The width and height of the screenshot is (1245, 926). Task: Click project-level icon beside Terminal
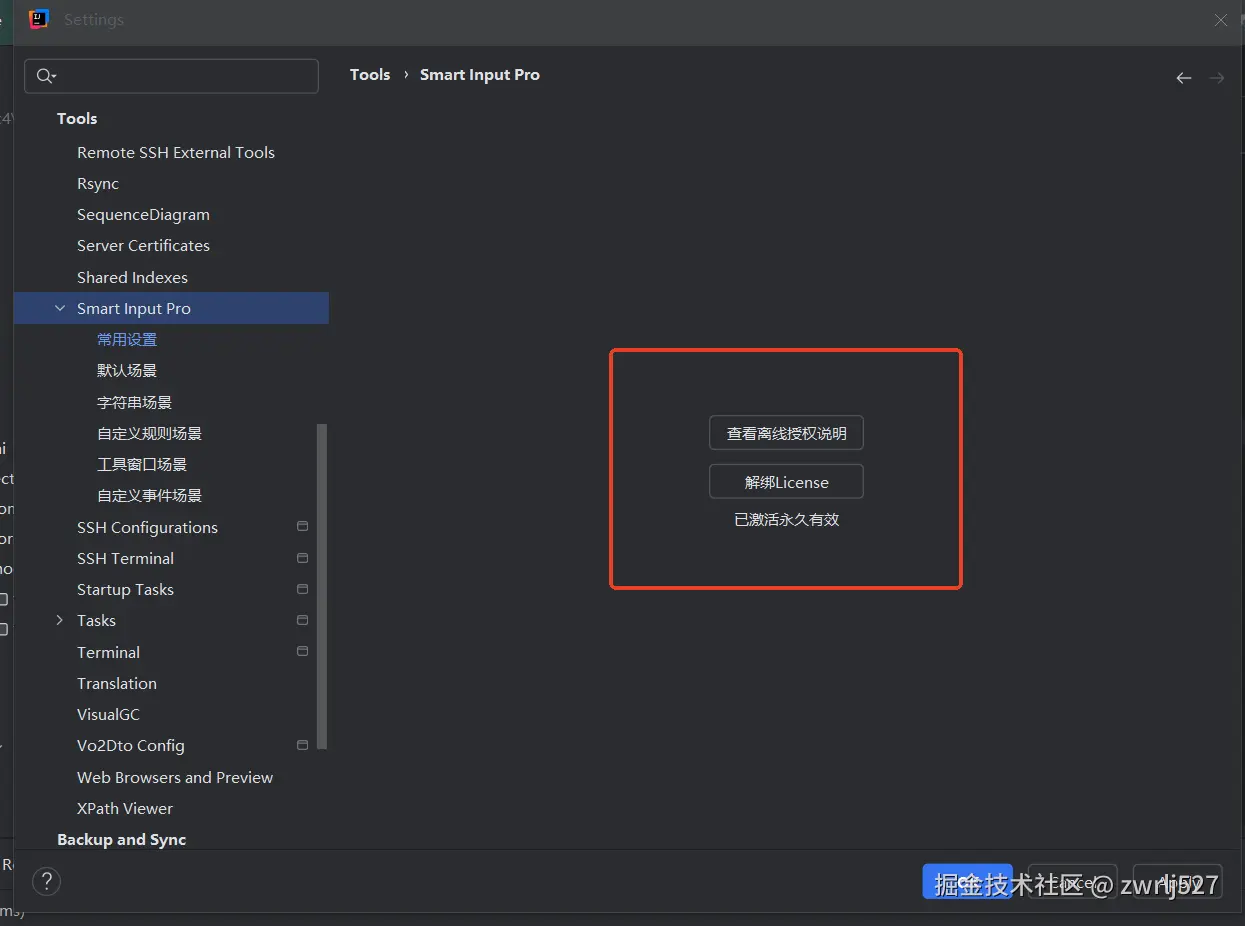[303, 651]
